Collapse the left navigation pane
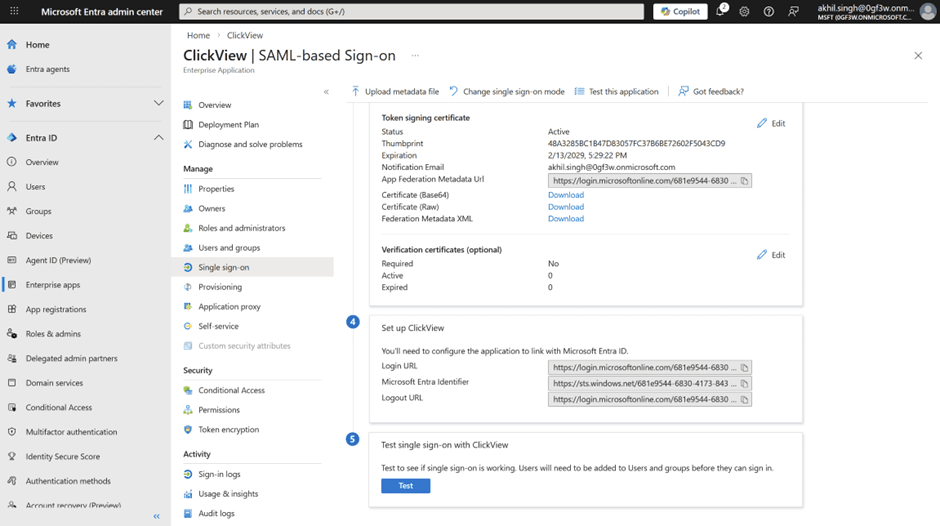Image resolution: width=940 pixels, height=526 pixels. (x=156, y=516)
